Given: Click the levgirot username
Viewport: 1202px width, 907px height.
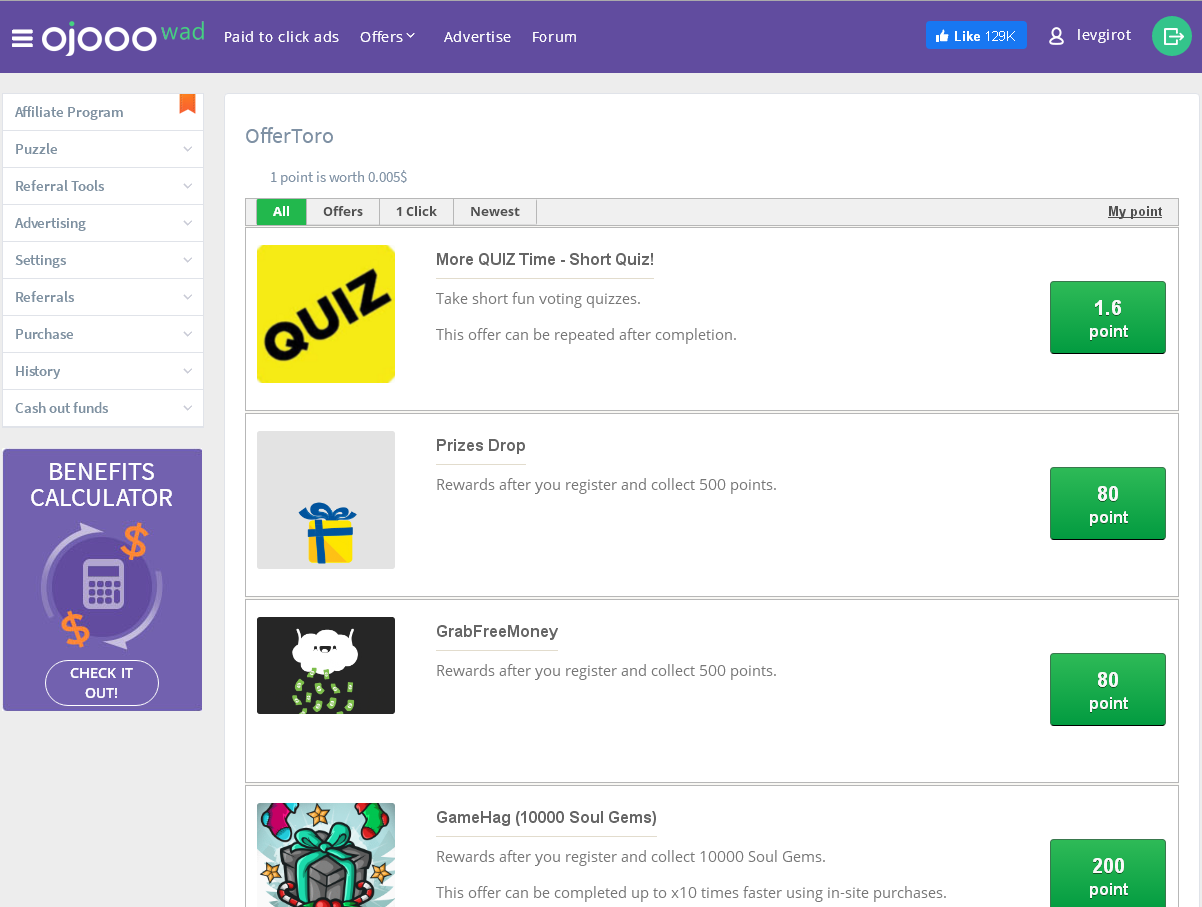Looking at the screenshot, I should 1104,35.
